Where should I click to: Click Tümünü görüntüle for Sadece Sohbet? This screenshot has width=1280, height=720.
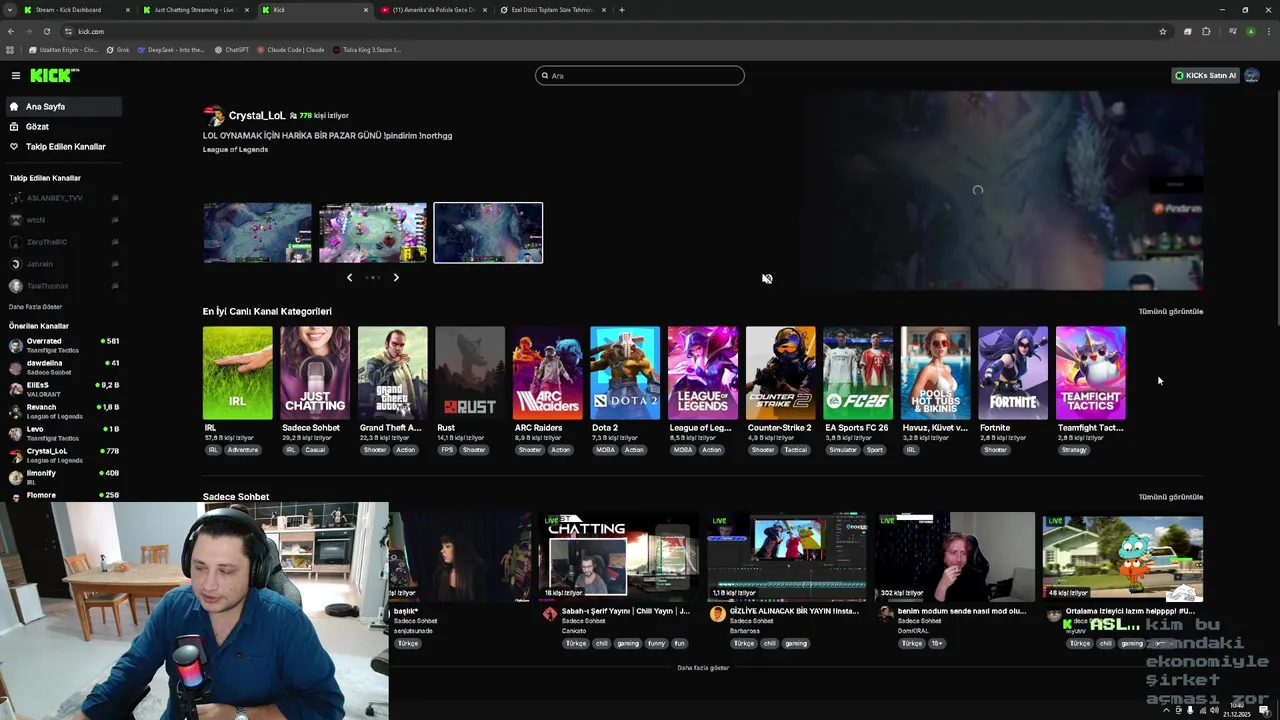click(1170, 497)
